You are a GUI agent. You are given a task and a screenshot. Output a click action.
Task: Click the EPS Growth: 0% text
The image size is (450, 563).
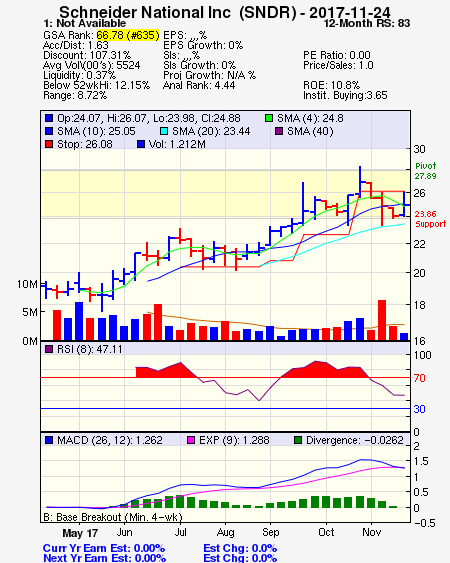(x=203, y=45)
